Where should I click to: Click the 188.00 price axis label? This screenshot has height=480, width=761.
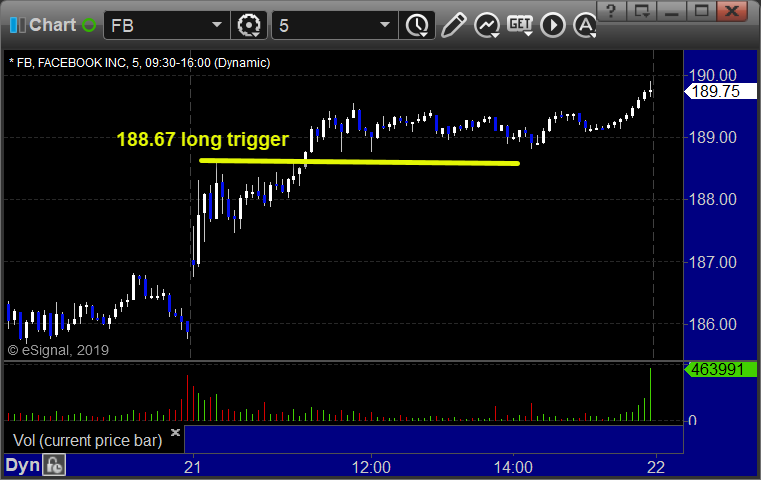point(713,199)
